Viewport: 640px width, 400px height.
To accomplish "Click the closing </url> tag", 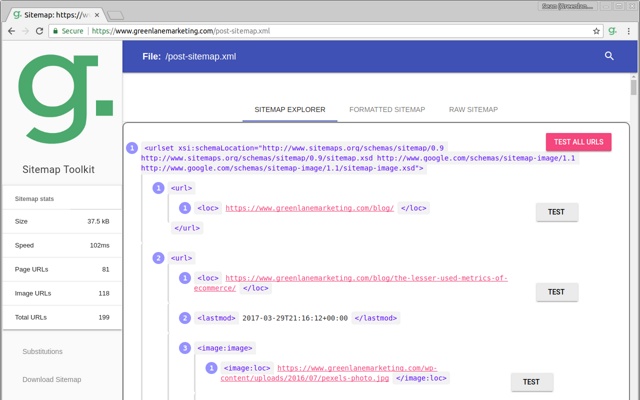I will pos(187,228).
